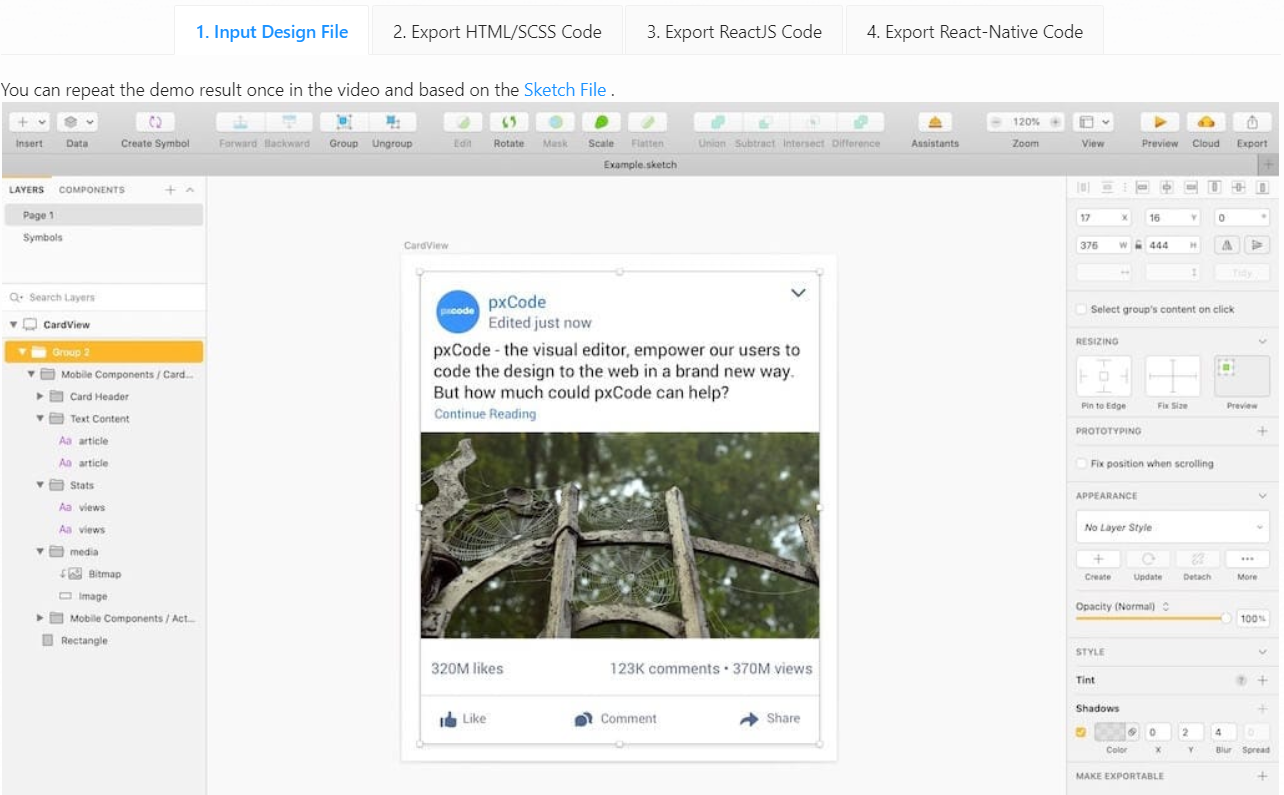Align layers to the right edge
Image resolution: width=1284 pixels, height=795 pixels.
1191,187
